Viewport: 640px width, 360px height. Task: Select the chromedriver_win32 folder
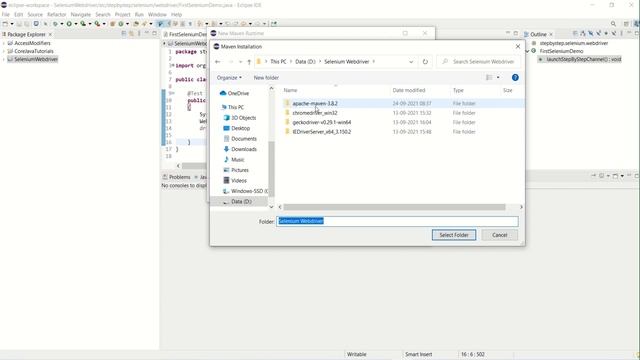(x=315, y=113)
